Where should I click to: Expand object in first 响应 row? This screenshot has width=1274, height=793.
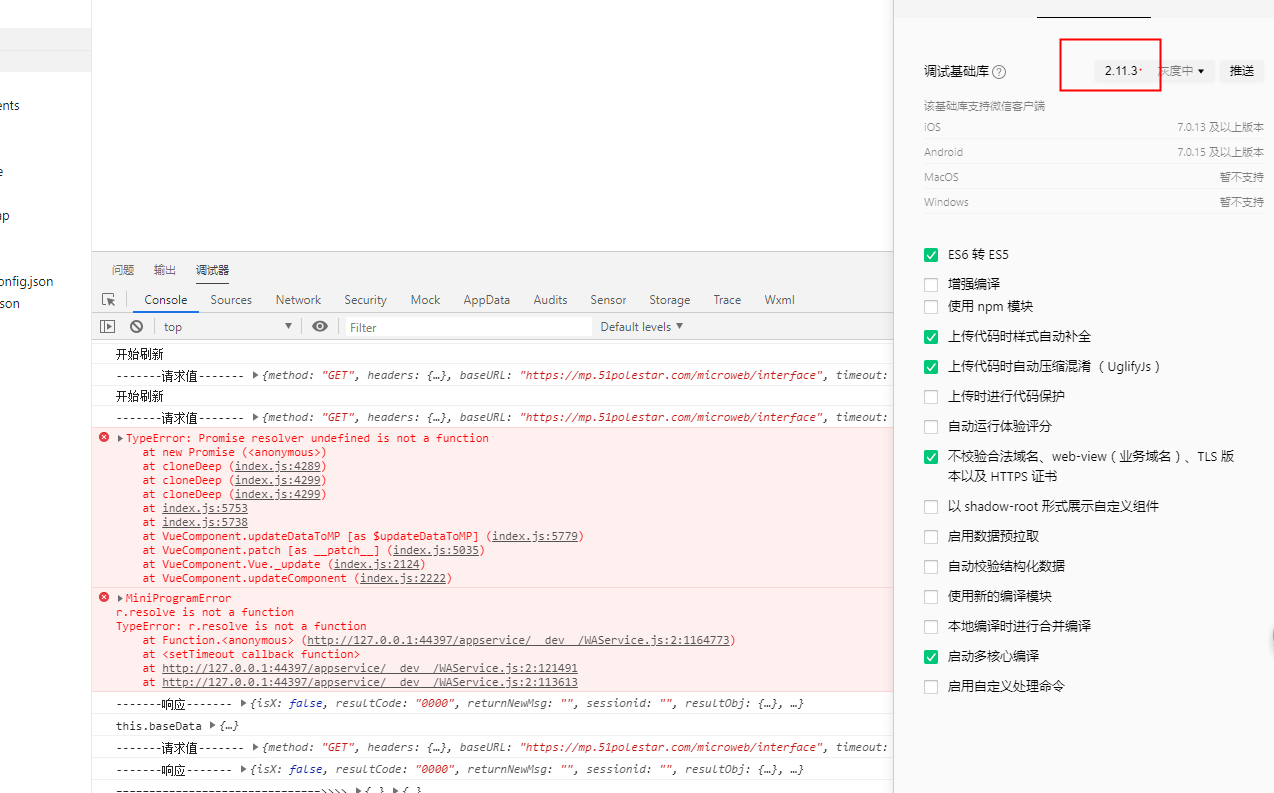(245, 704)
